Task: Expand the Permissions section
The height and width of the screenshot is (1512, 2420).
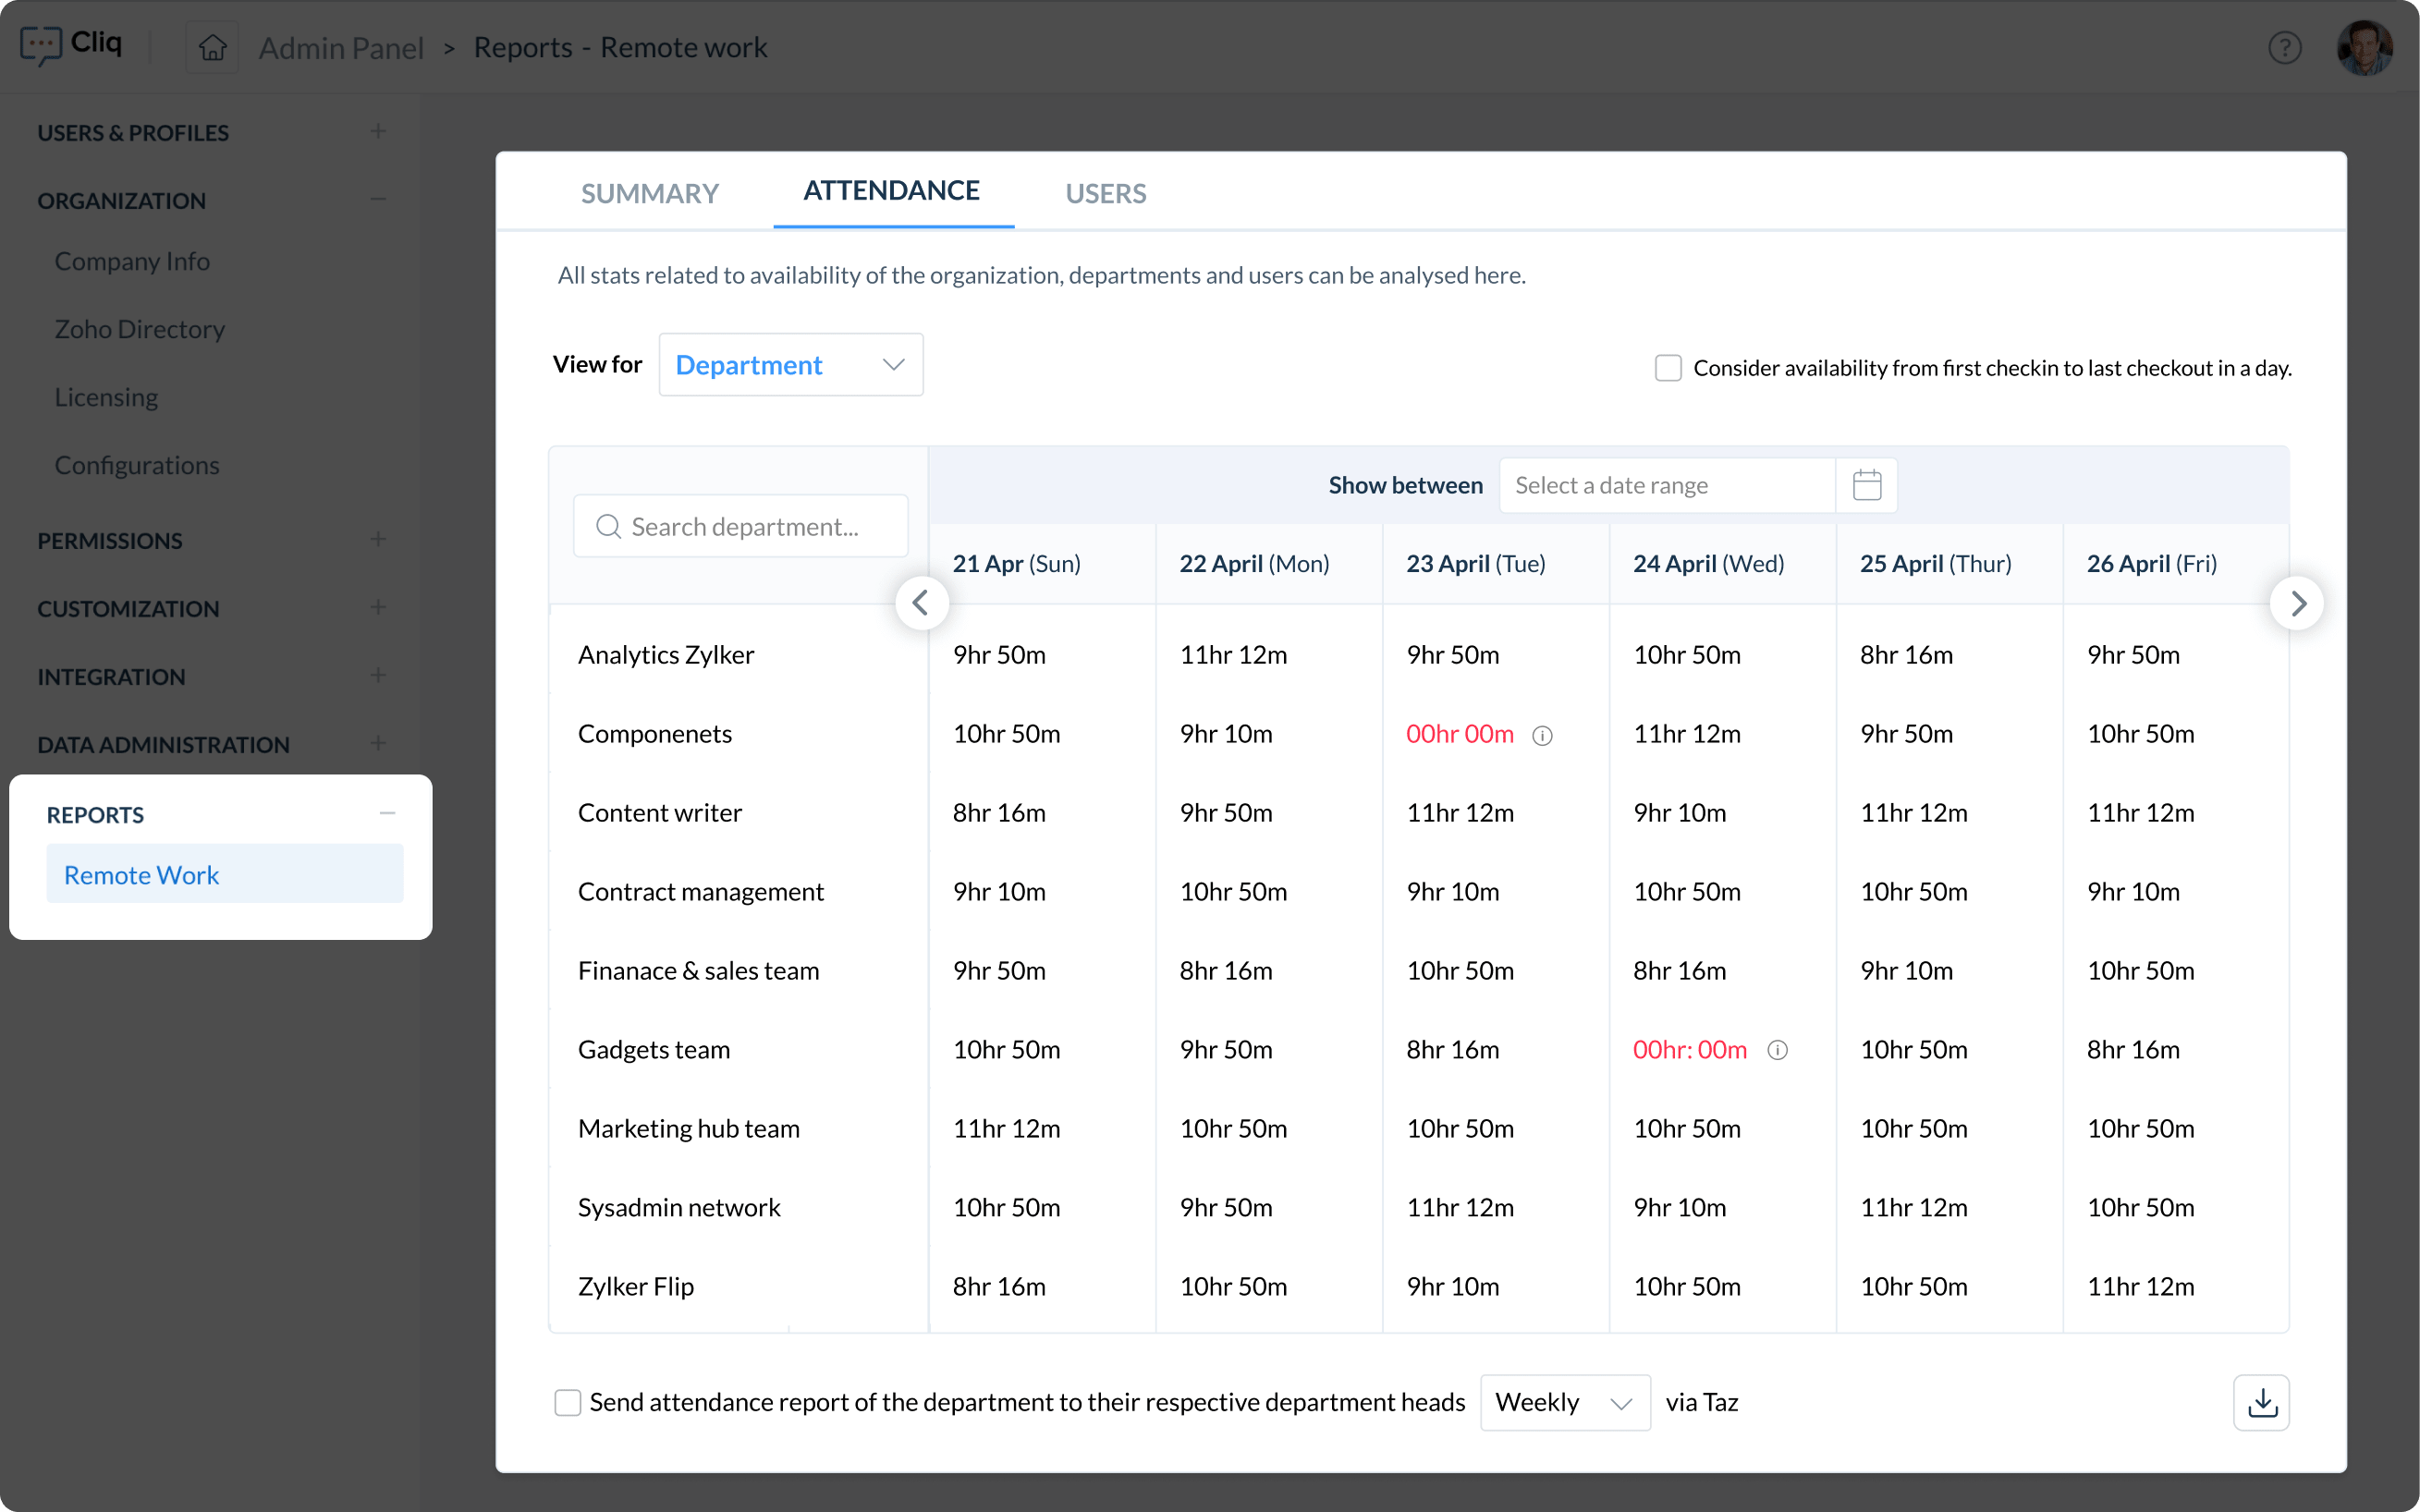Action: coord(378,539)
